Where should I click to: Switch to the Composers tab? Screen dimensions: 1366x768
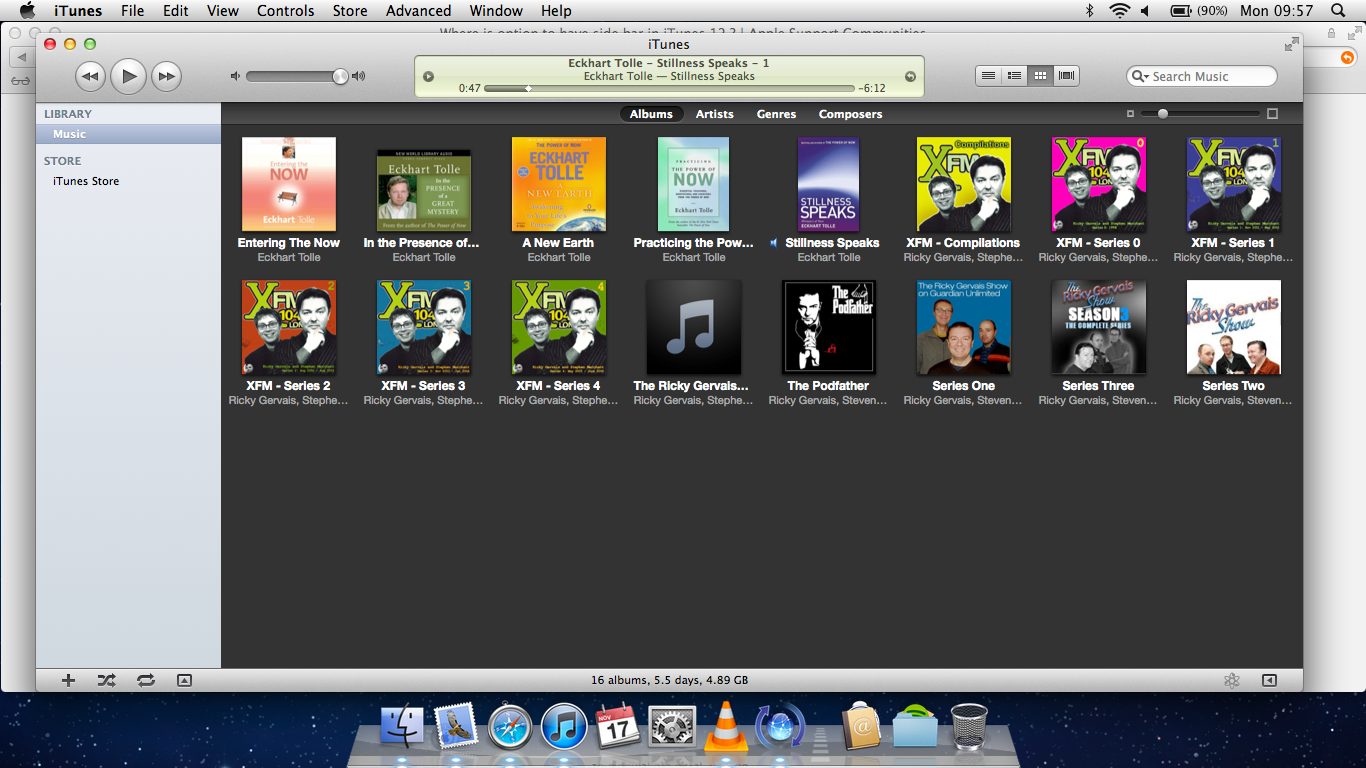[850, 114]
